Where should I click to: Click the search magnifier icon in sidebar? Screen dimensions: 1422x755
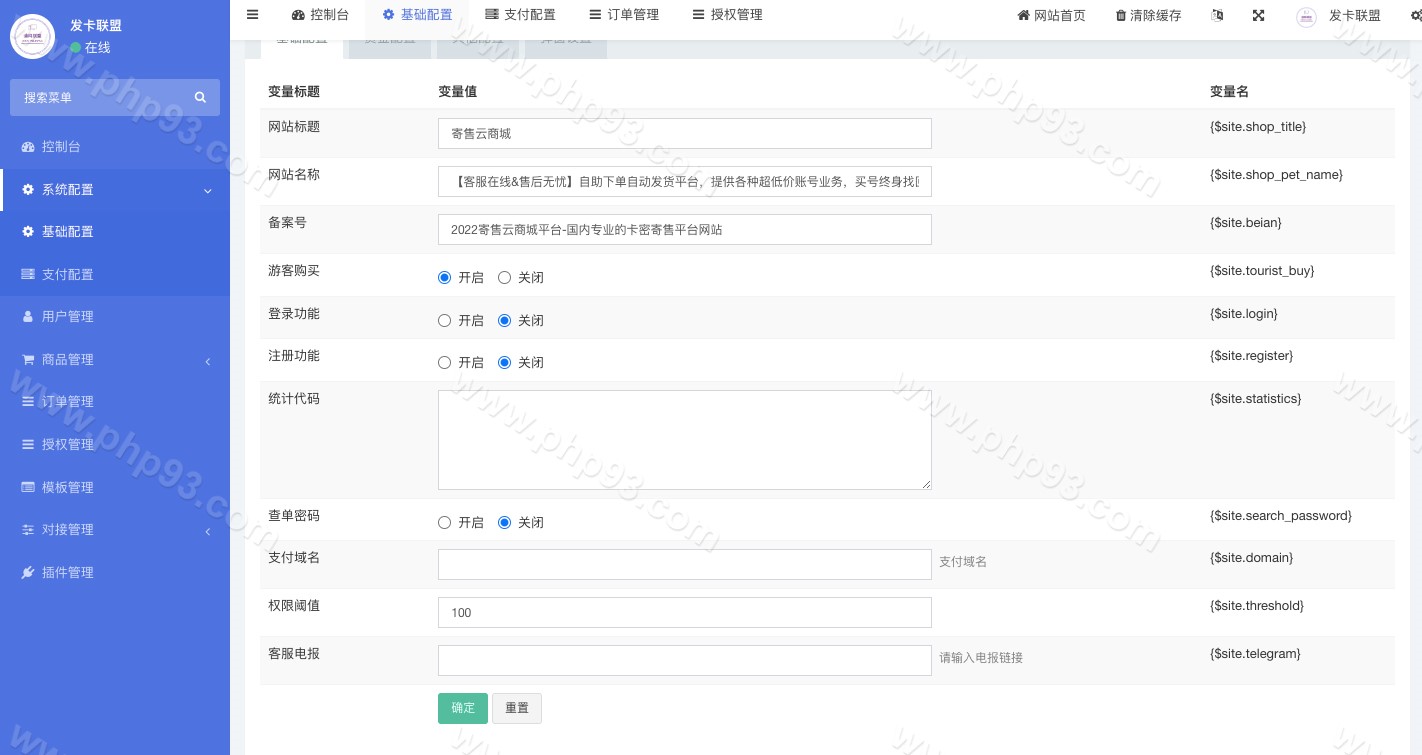click(x=200, y=97)
